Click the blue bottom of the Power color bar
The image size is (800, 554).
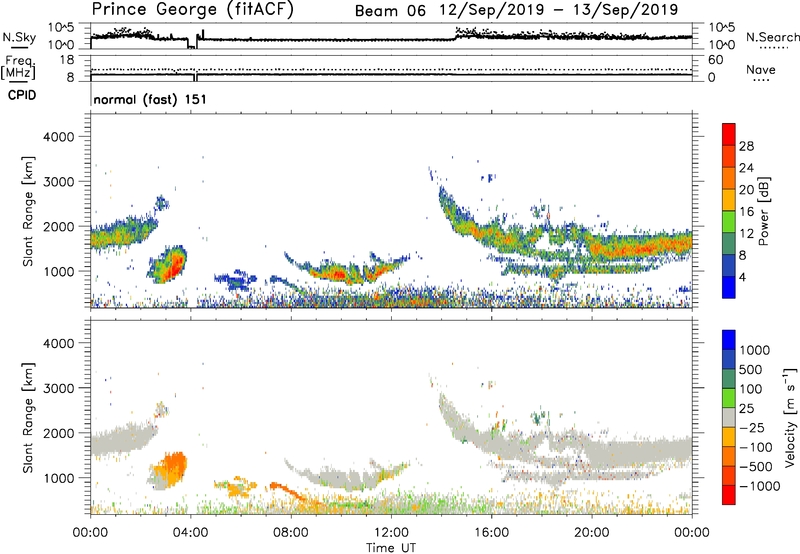point(729,287)
